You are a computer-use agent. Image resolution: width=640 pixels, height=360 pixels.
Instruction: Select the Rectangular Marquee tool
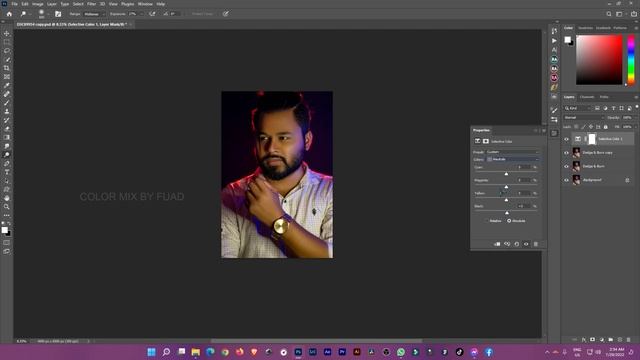7,42
